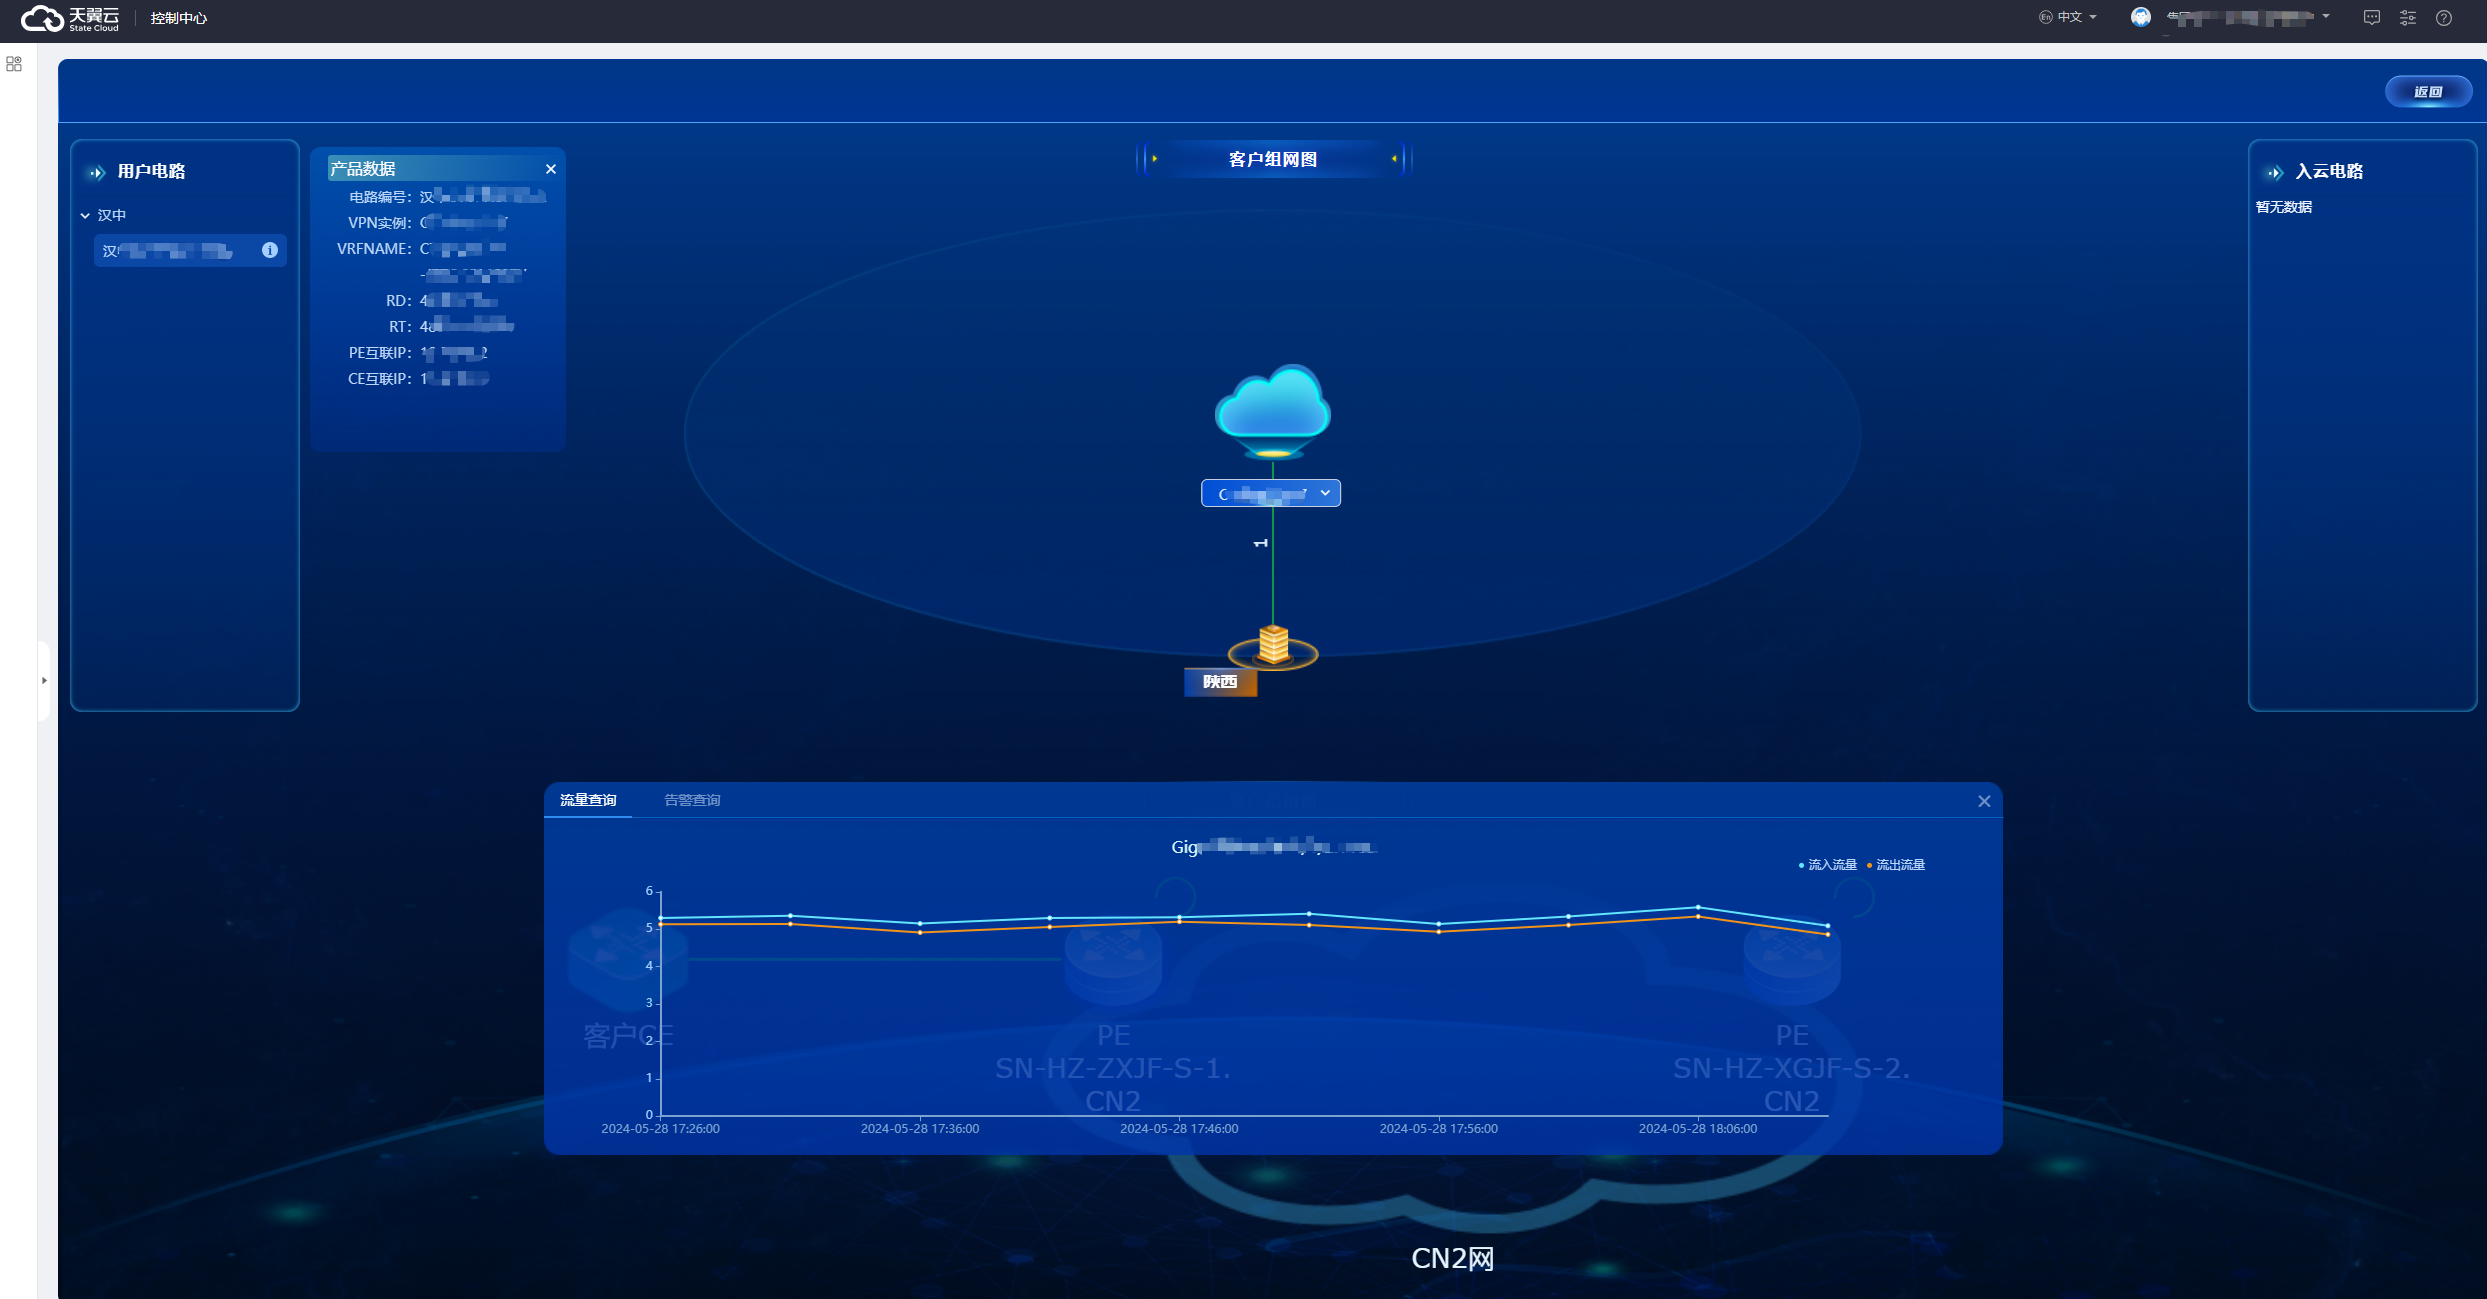This screenshot has width=2487, height=1299.
Task: Click the 返回 button
Action: click(x=2428, y=92)
